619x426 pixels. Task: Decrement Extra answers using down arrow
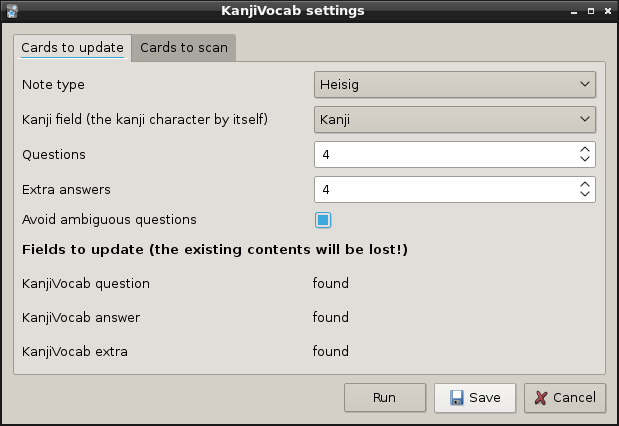tap(585, 194)
